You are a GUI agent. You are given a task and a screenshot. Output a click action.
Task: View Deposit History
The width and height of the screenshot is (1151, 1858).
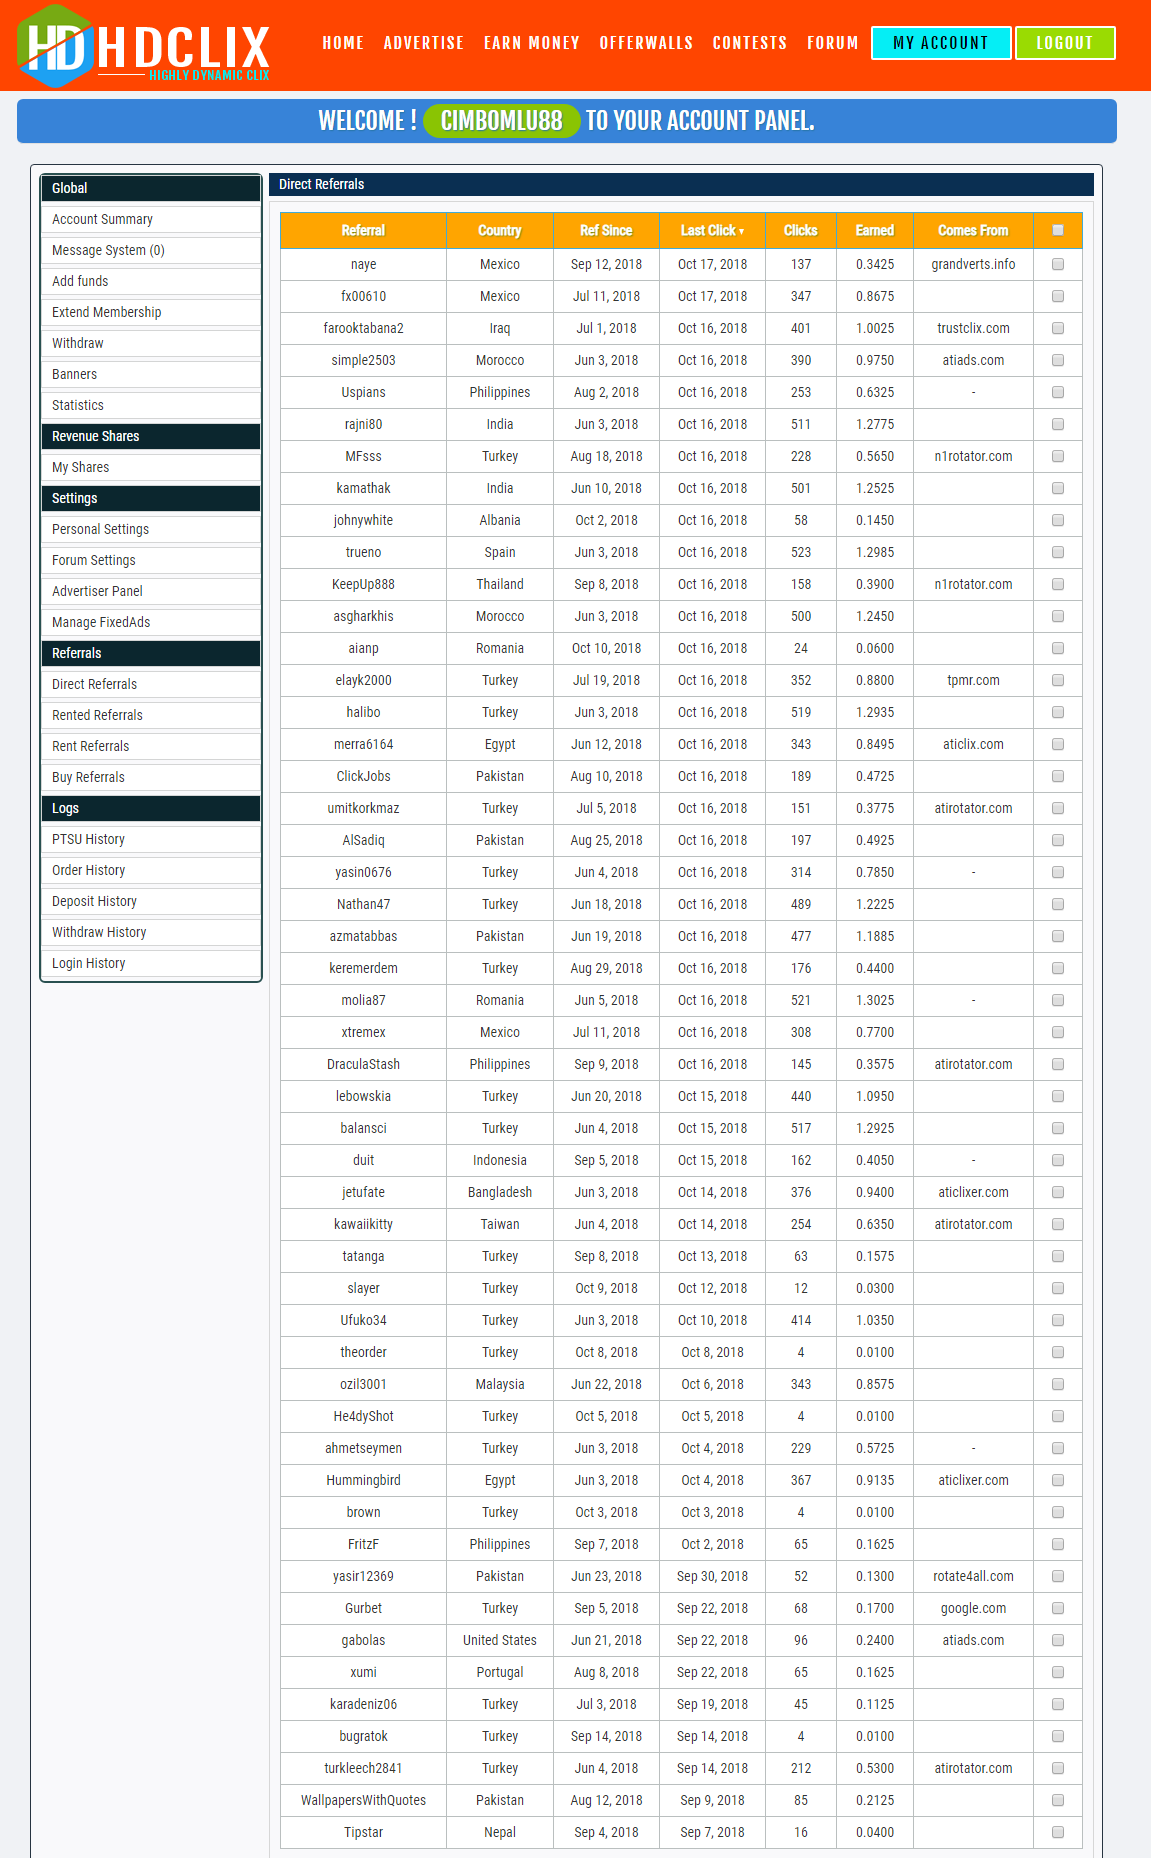[x=151, y=901]
